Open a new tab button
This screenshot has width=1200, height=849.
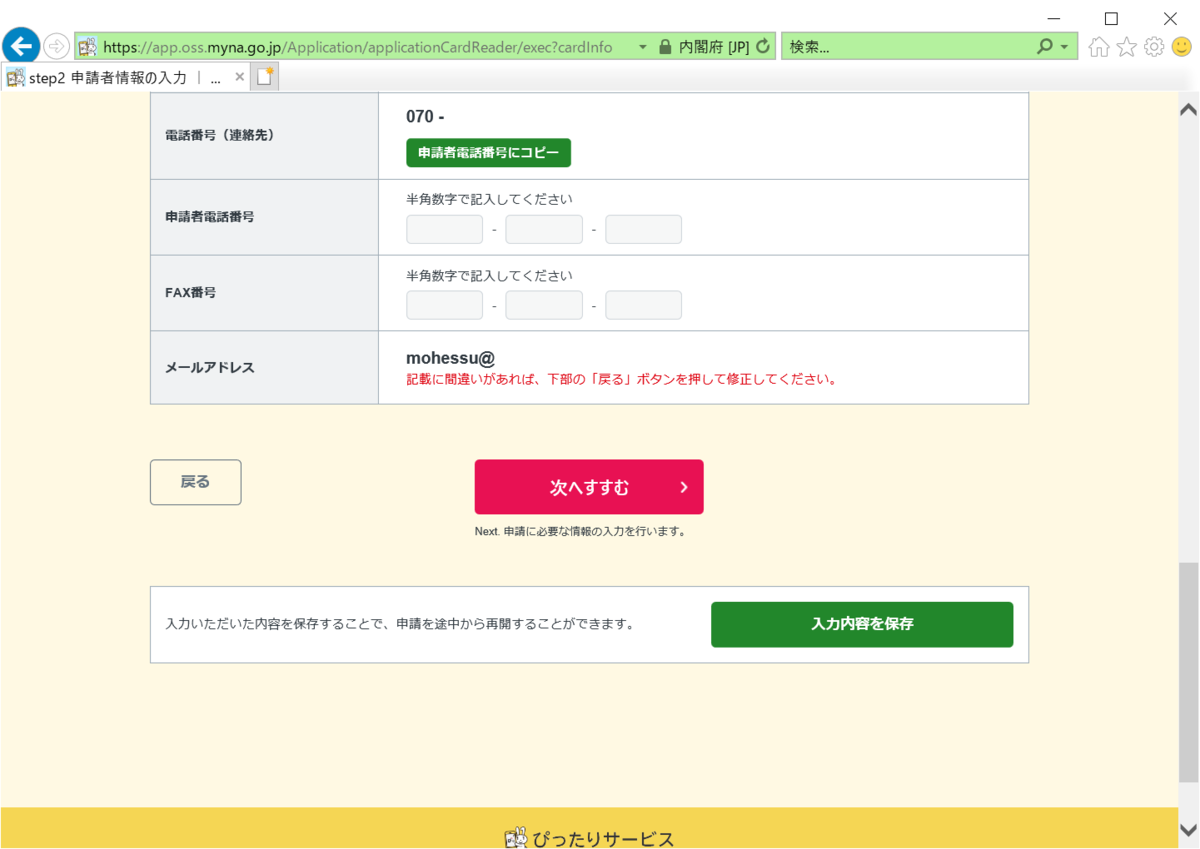tap(265, 77)
